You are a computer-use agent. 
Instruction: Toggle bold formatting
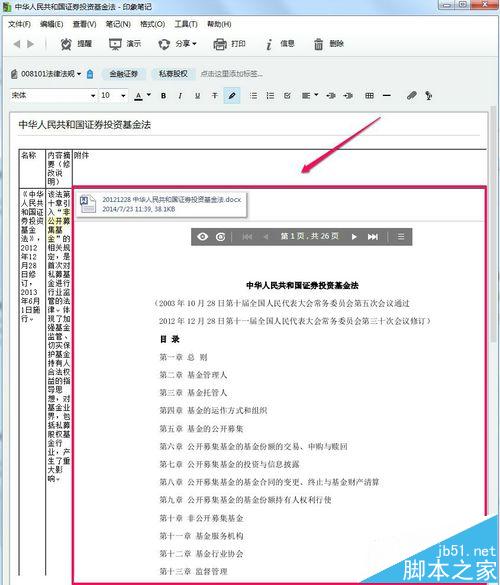(163, 96)
